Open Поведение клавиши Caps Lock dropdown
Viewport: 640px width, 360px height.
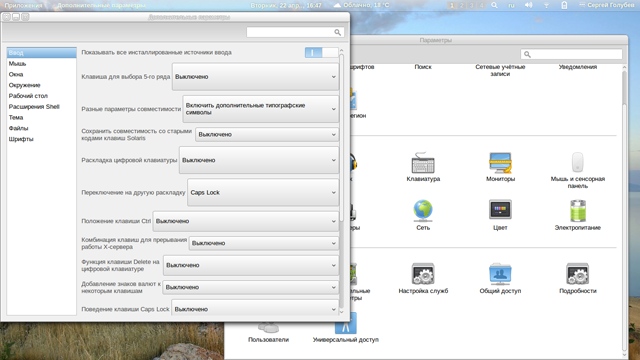(255, 309)
